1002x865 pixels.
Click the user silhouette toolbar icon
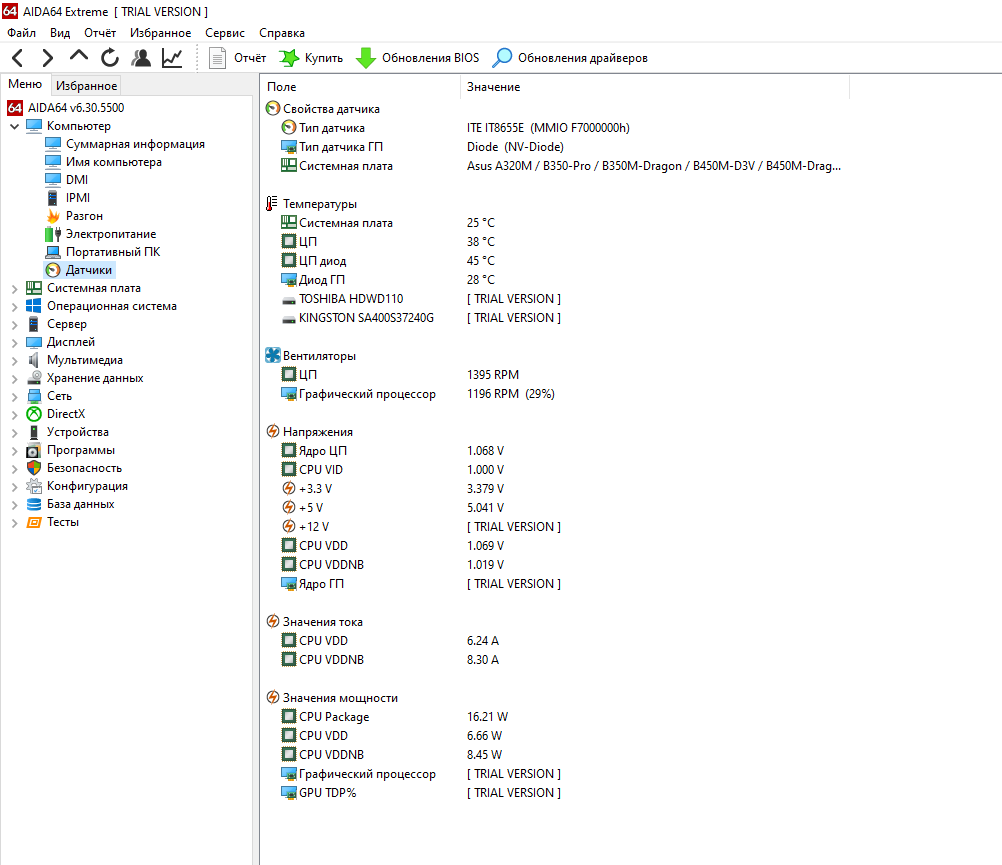pyautogui.click(x=141, y=58)
